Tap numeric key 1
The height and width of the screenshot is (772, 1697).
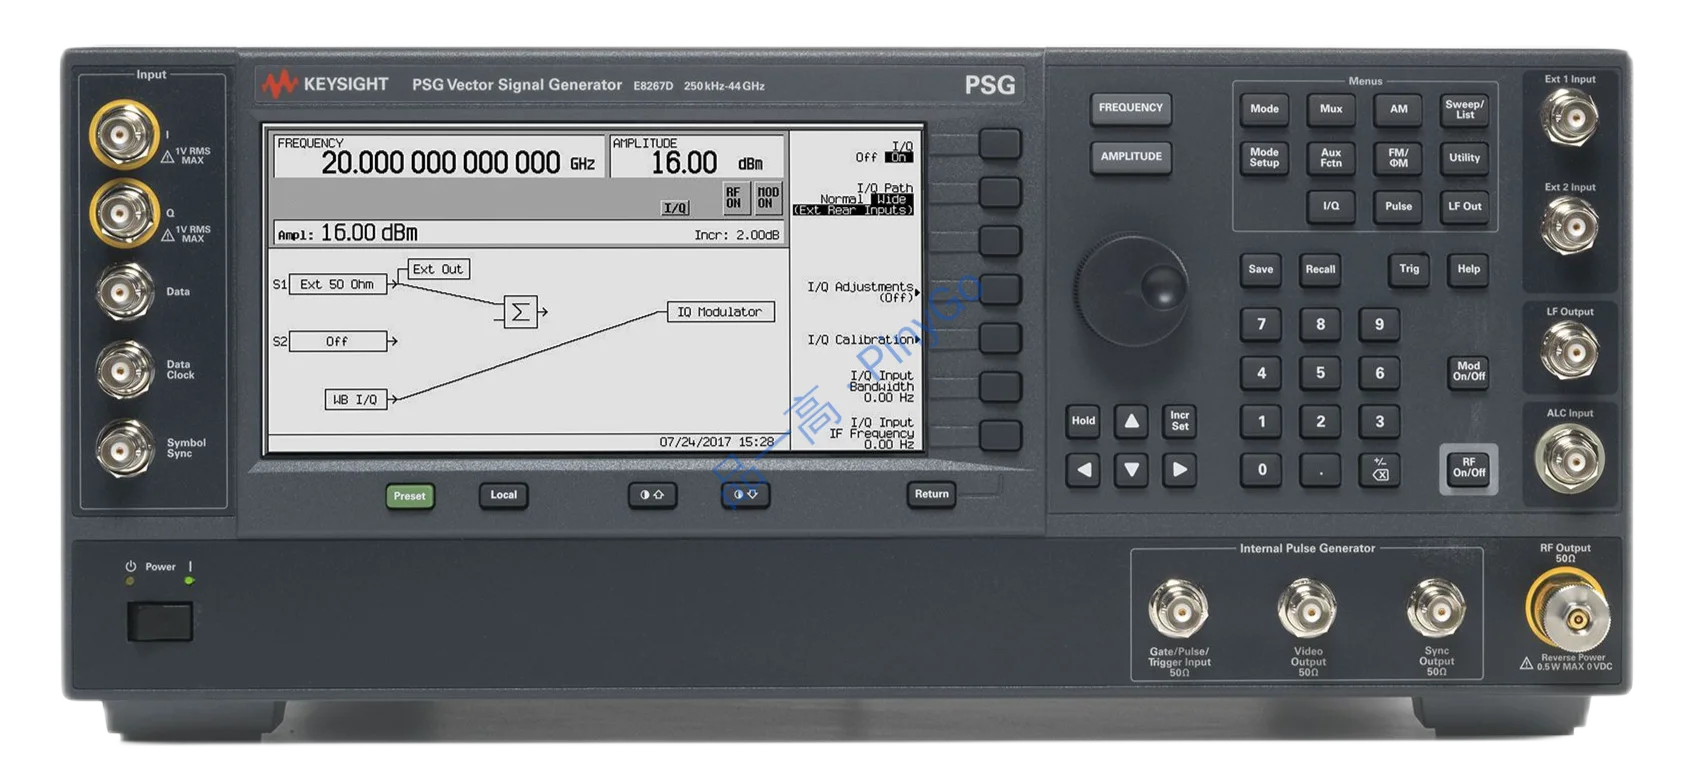click(1261, 422)
